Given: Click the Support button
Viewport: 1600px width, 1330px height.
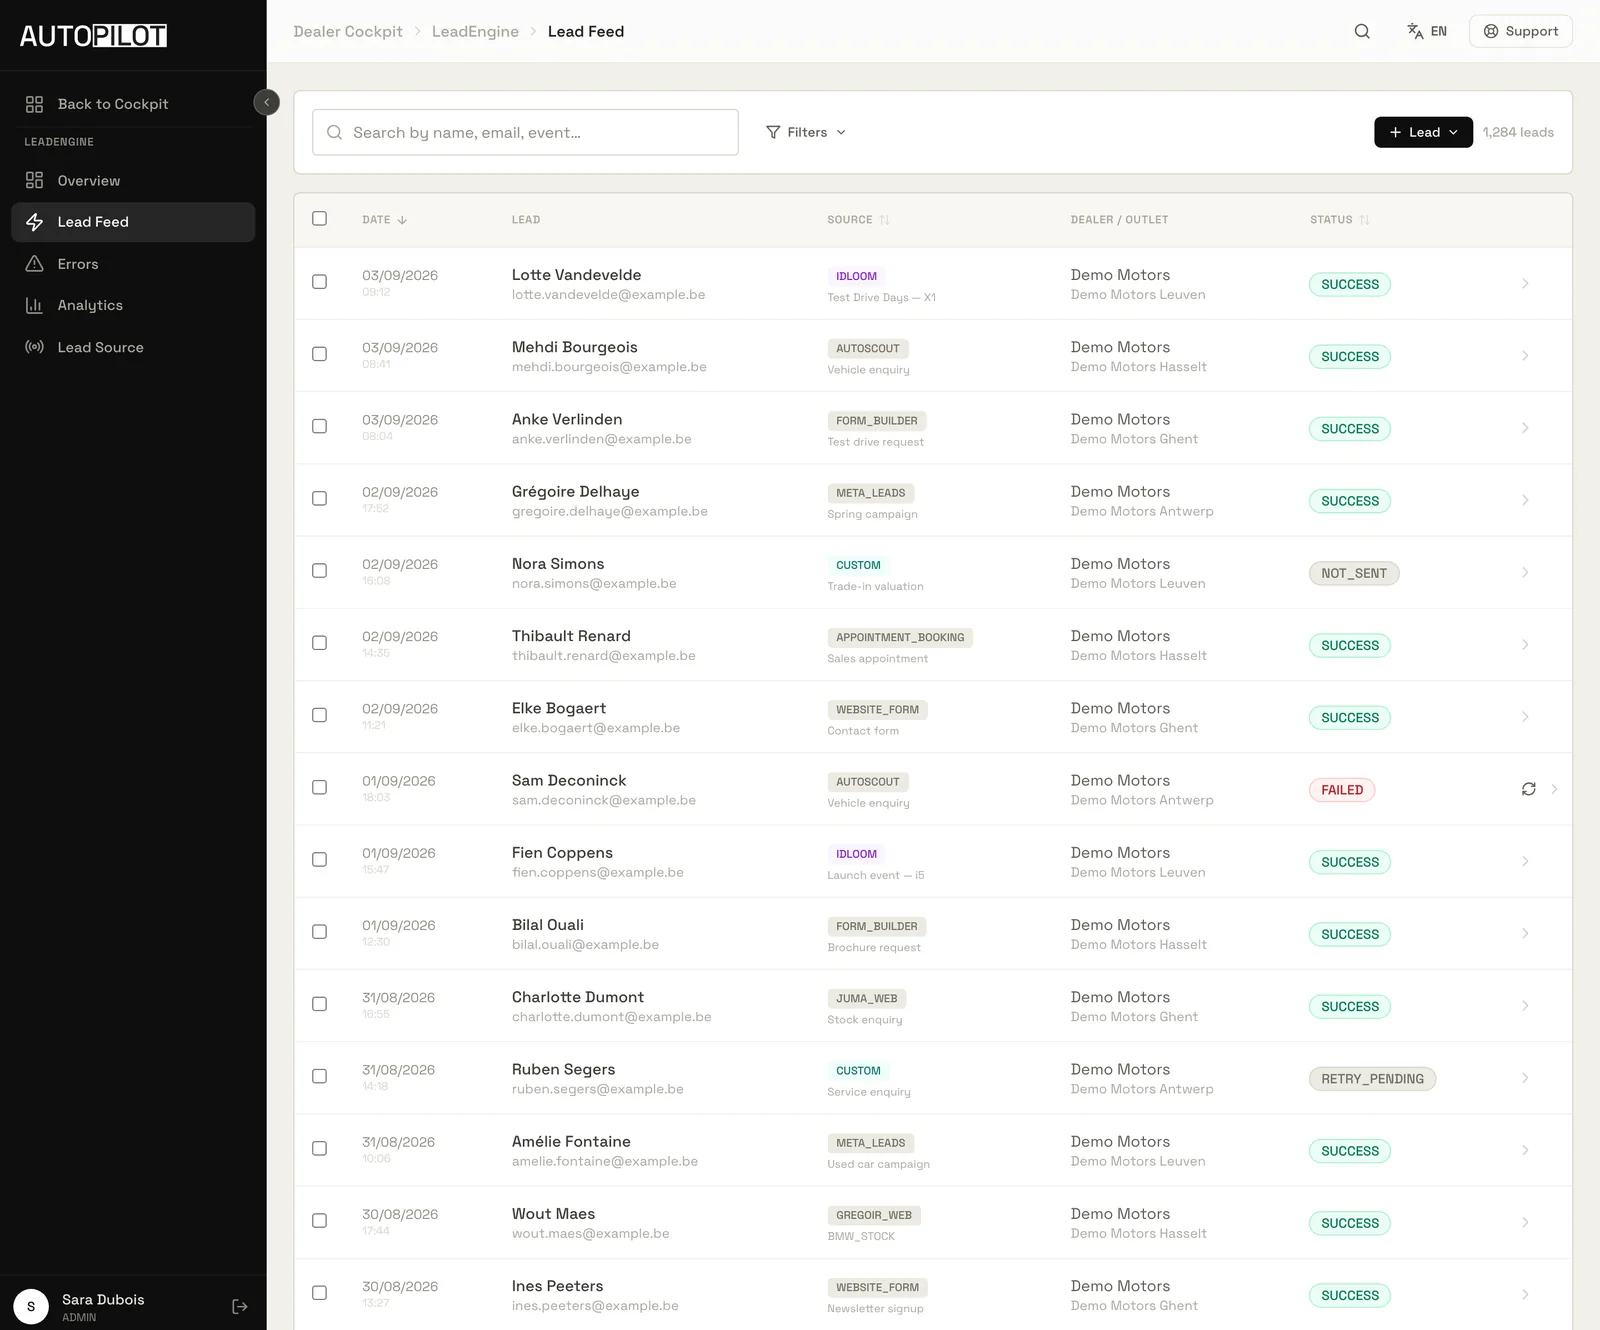Looking at the screenshot, I should pyautogui.click(x=1520, y=31).
